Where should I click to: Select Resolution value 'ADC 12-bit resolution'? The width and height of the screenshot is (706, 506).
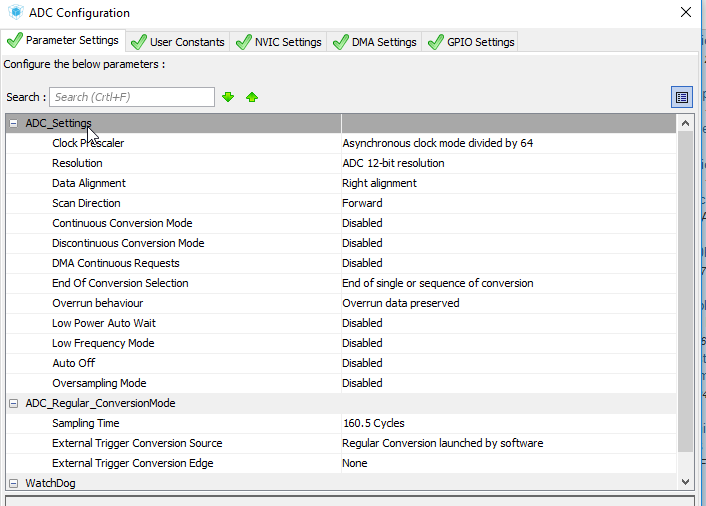tap(393, 163)
